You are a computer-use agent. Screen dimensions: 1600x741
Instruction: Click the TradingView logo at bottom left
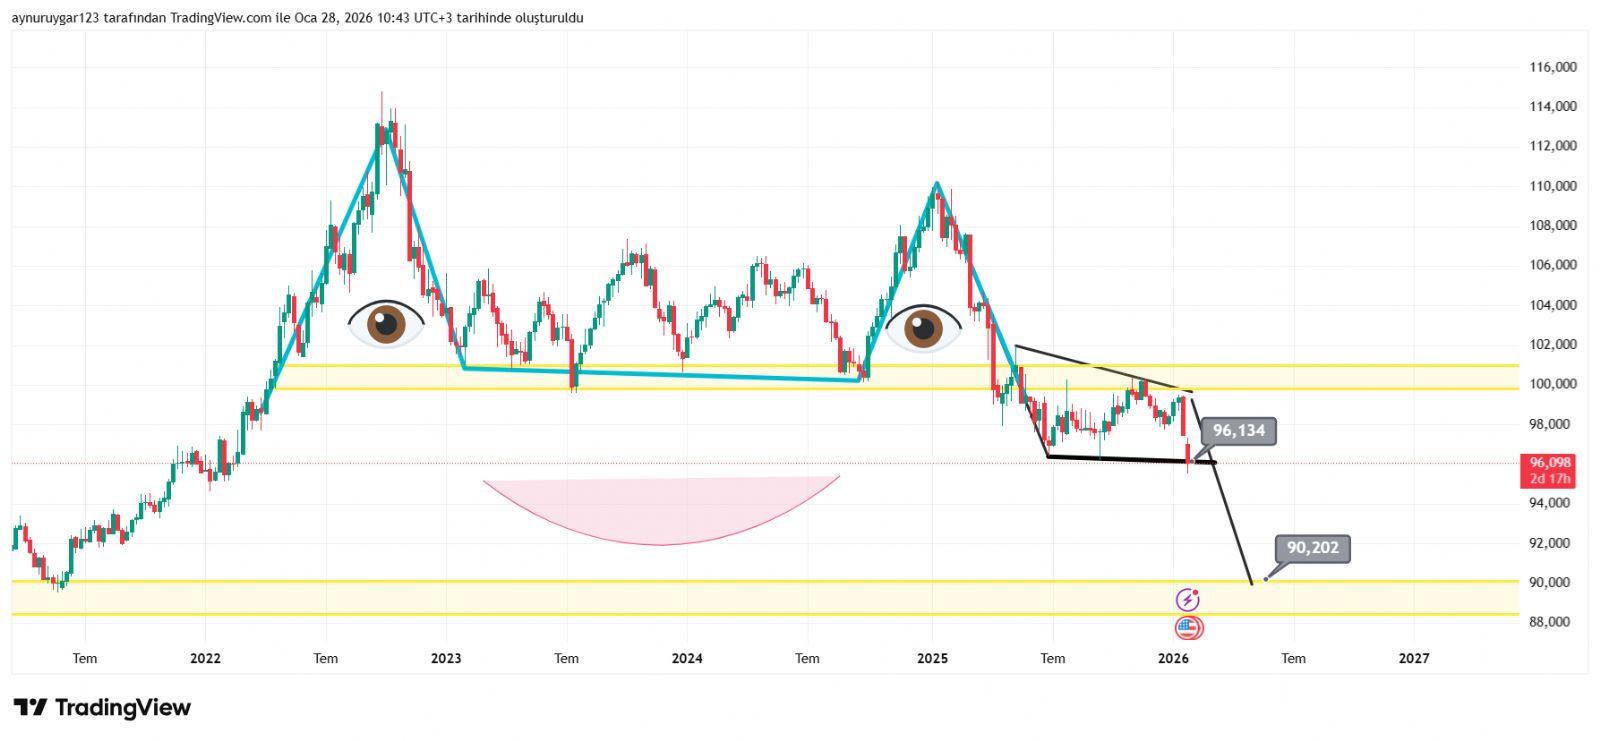tap(102, 708)
